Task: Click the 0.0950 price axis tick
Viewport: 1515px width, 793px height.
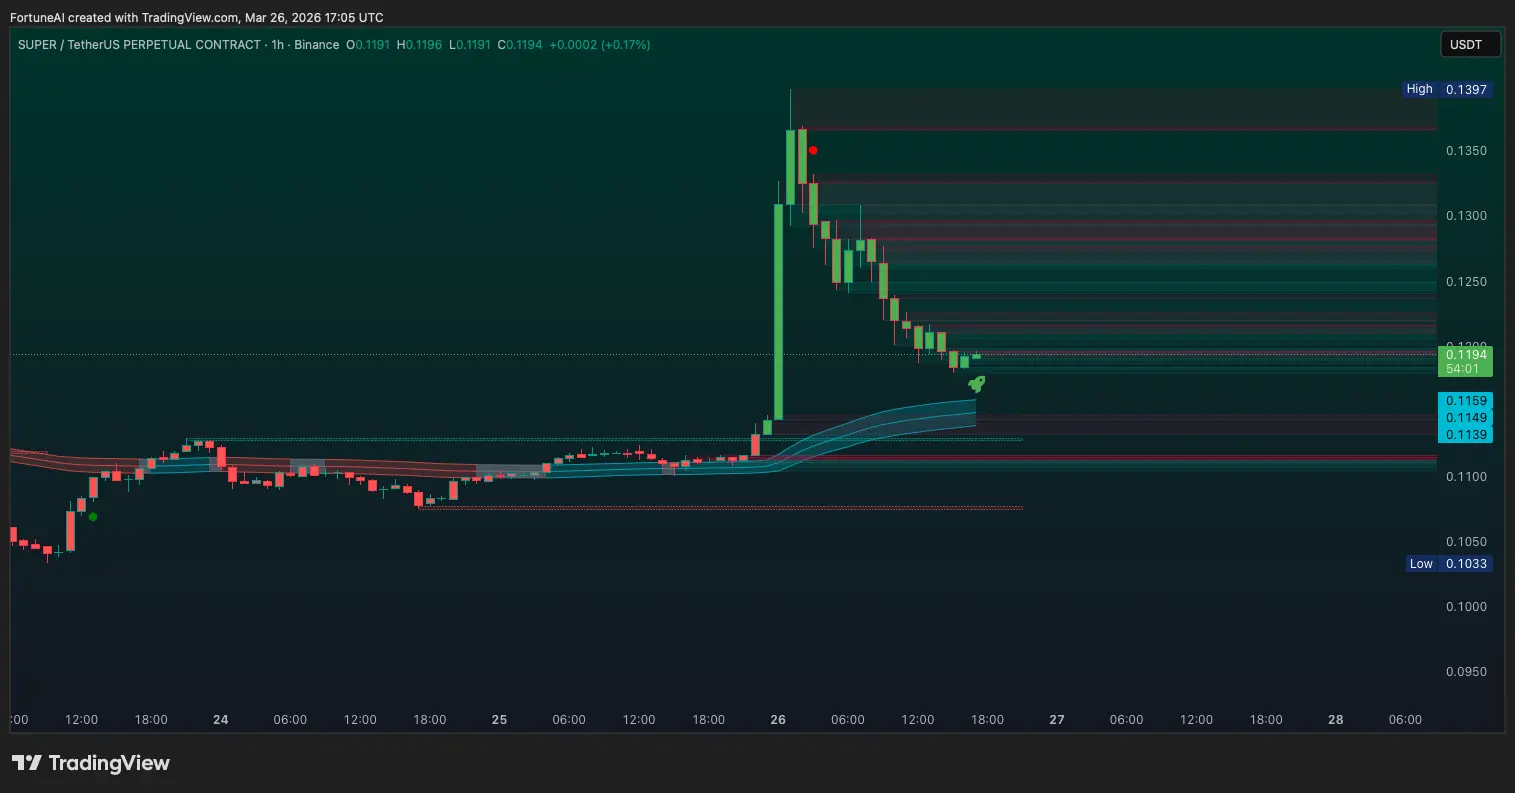Action: (x=1467, y=671)
